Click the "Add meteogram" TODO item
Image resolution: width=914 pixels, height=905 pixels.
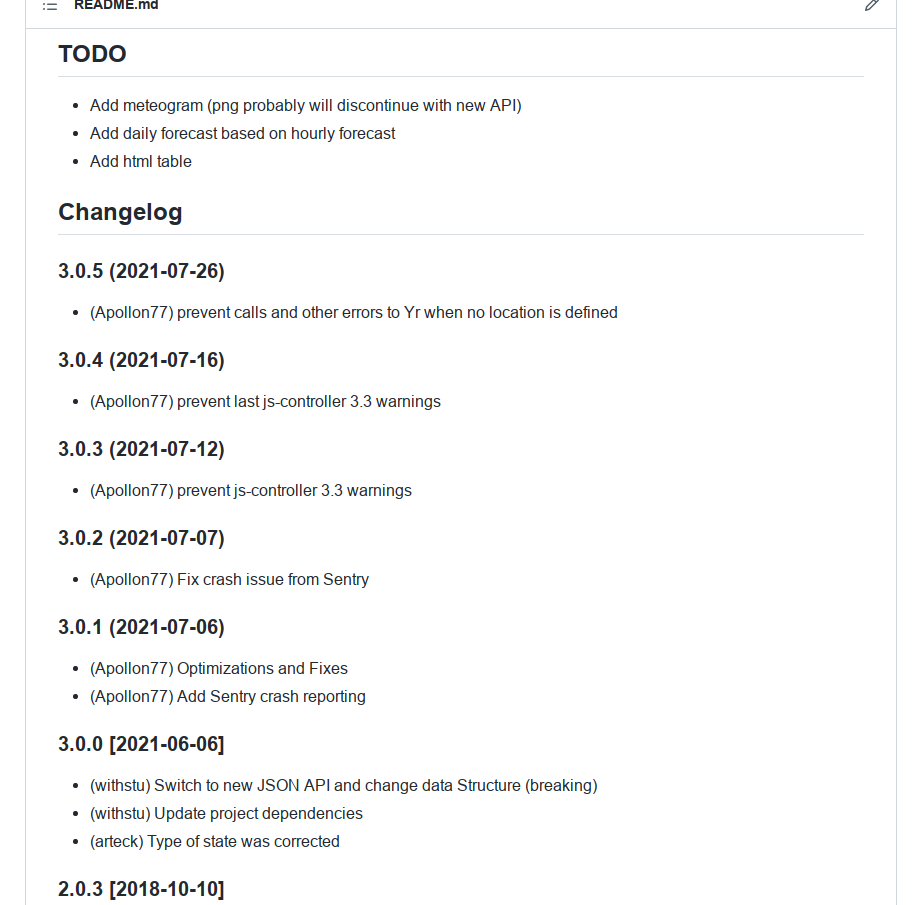pyautogui.click(x=305, y=105)
